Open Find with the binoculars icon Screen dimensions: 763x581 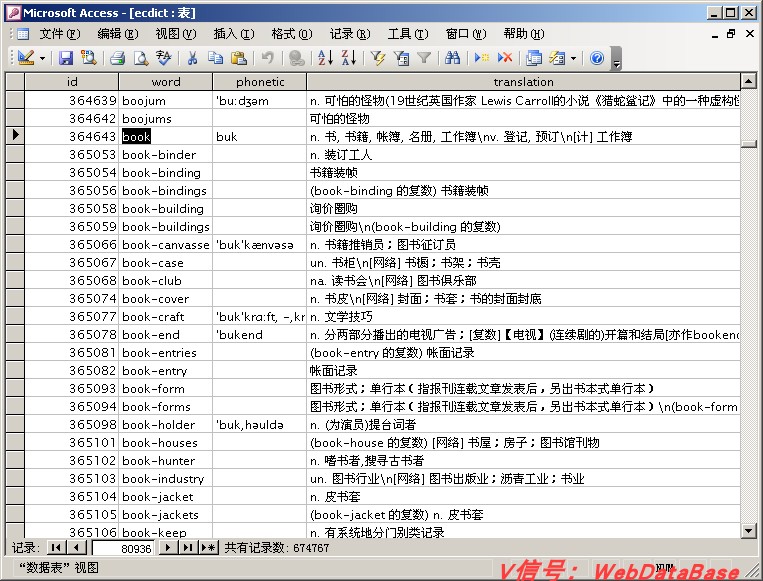pyautogui.click(x=453, y=58)
